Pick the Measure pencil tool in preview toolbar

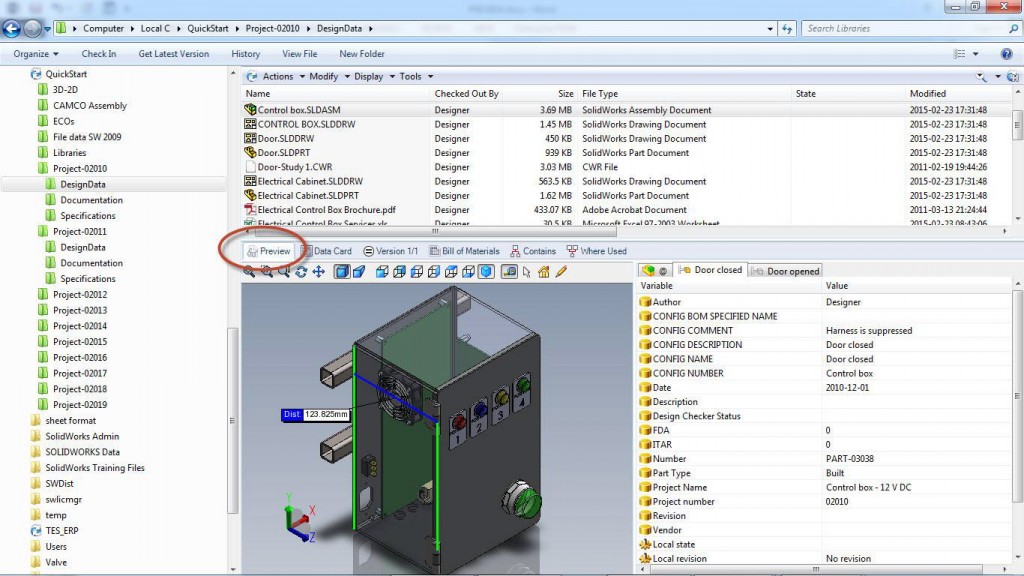click(559, 271)
